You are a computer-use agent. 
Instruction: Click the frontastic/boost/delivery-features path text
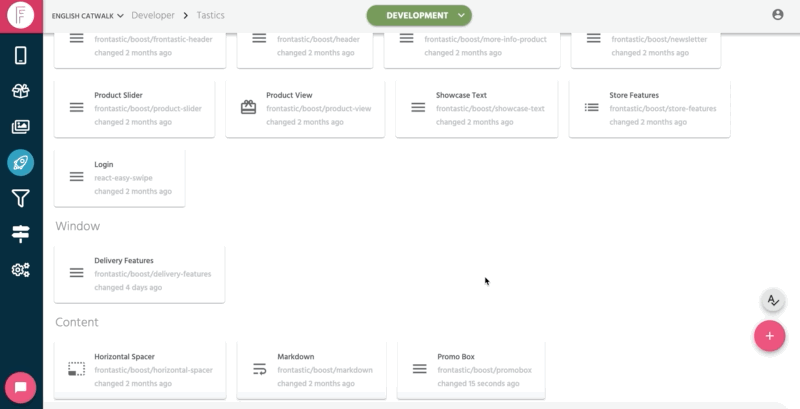tap(153, 274)
